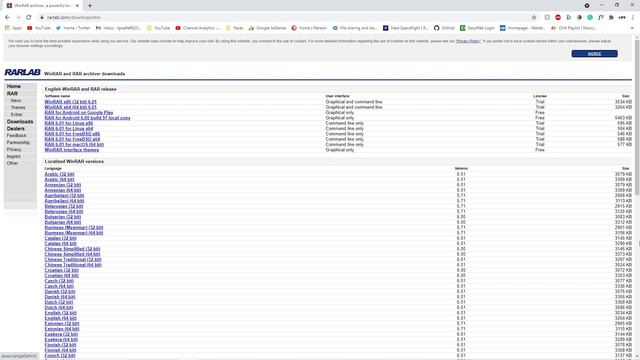This screenshot has width=640, height=360.
Task: Open the Extensions puzzle piece menu
Action: 611,18
